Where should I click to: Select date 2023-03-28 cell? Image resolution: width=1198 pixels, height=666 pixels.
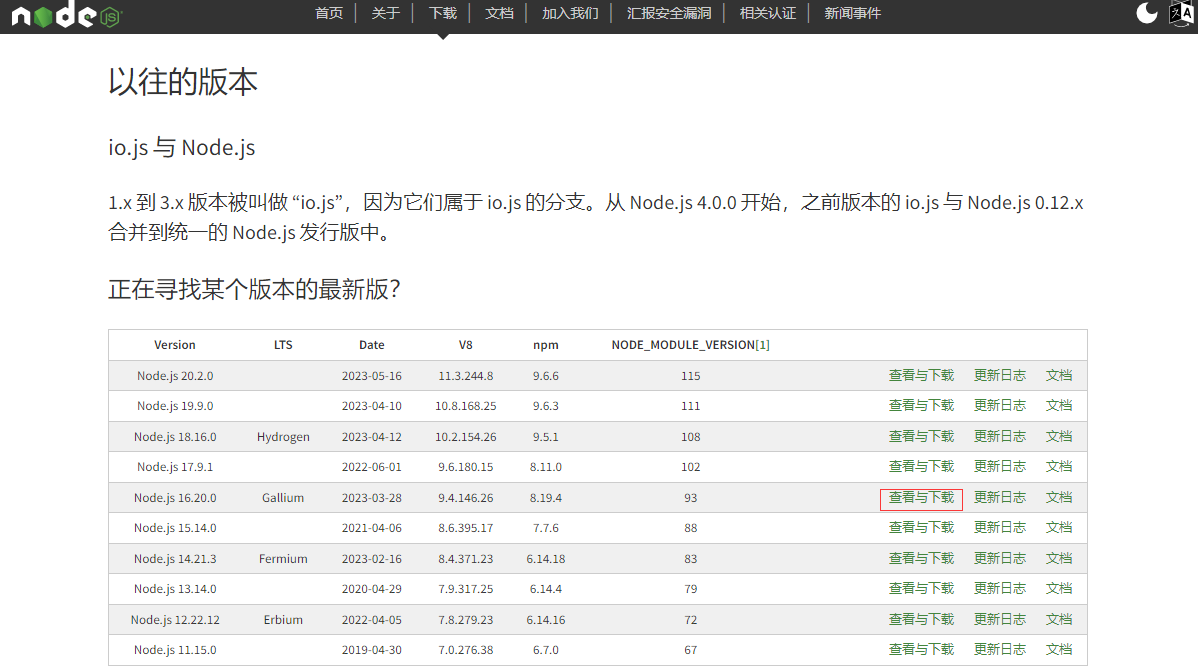click(371, 498)
